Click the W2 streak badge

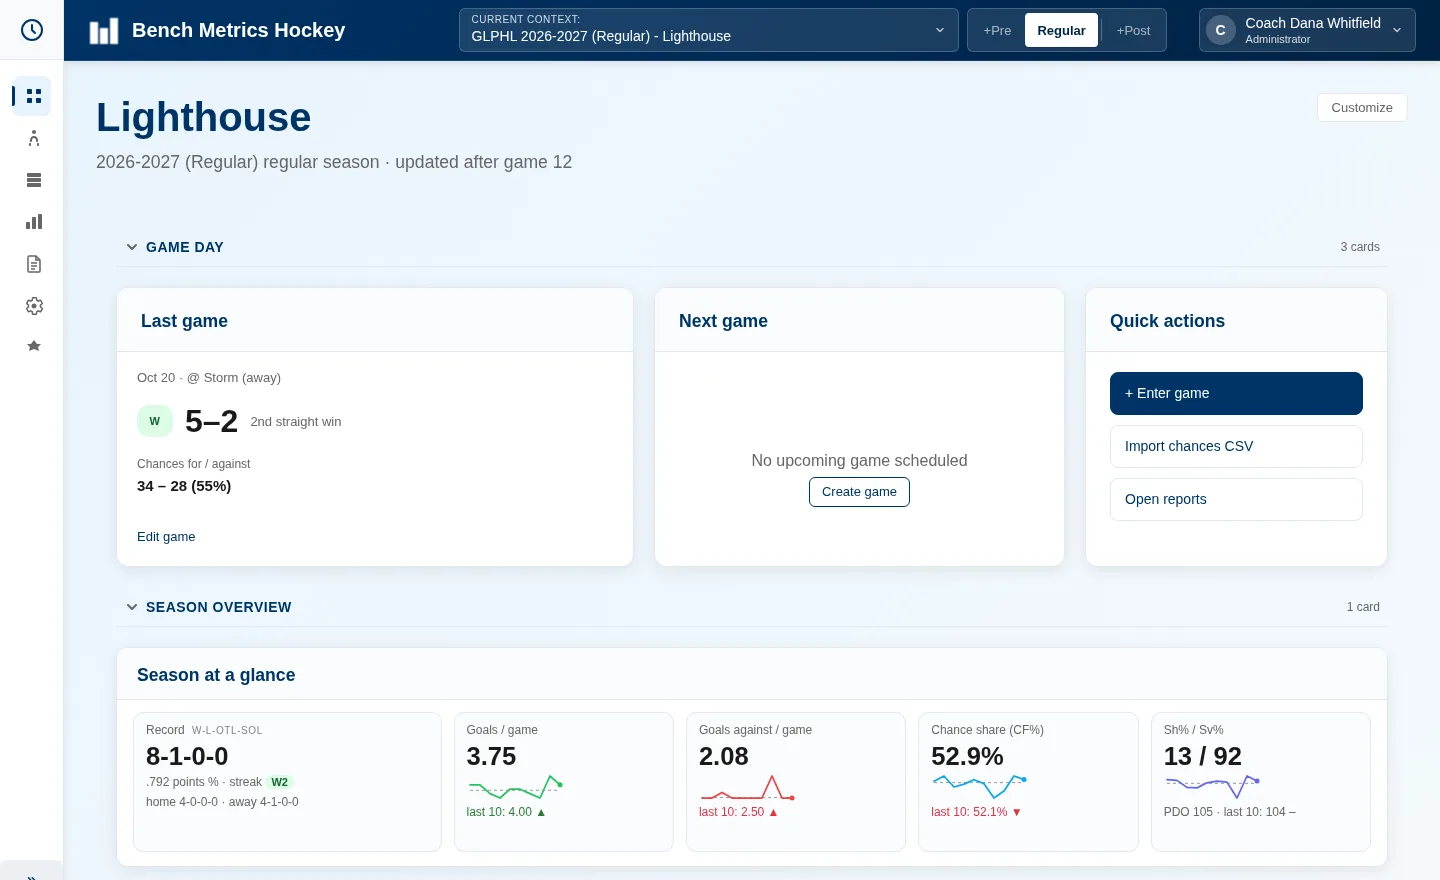point(280,782)
